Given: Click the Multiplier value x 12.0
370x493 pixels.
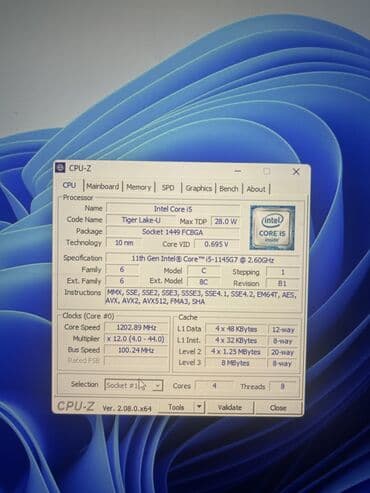Looking at the screenshot, I should point(136,339).
